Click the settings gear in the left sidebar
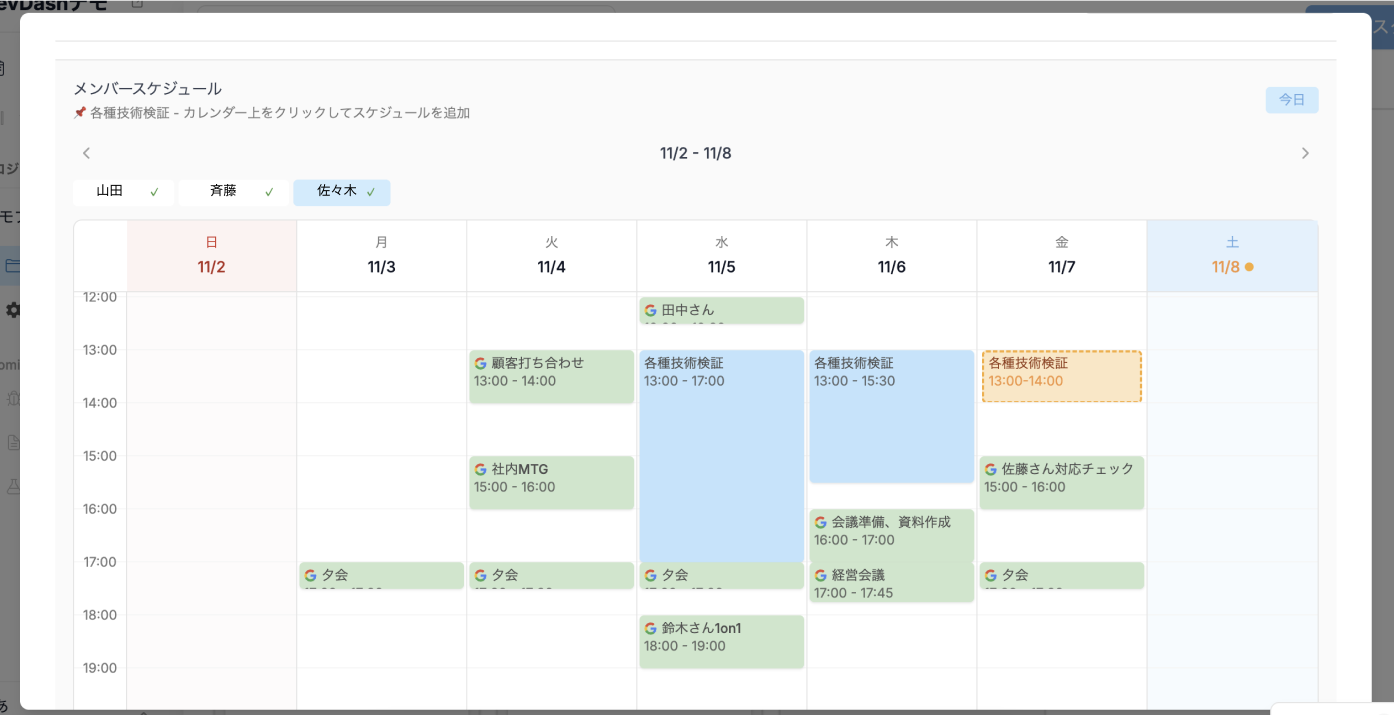The image size is (1394, 715). coord(13,310)
